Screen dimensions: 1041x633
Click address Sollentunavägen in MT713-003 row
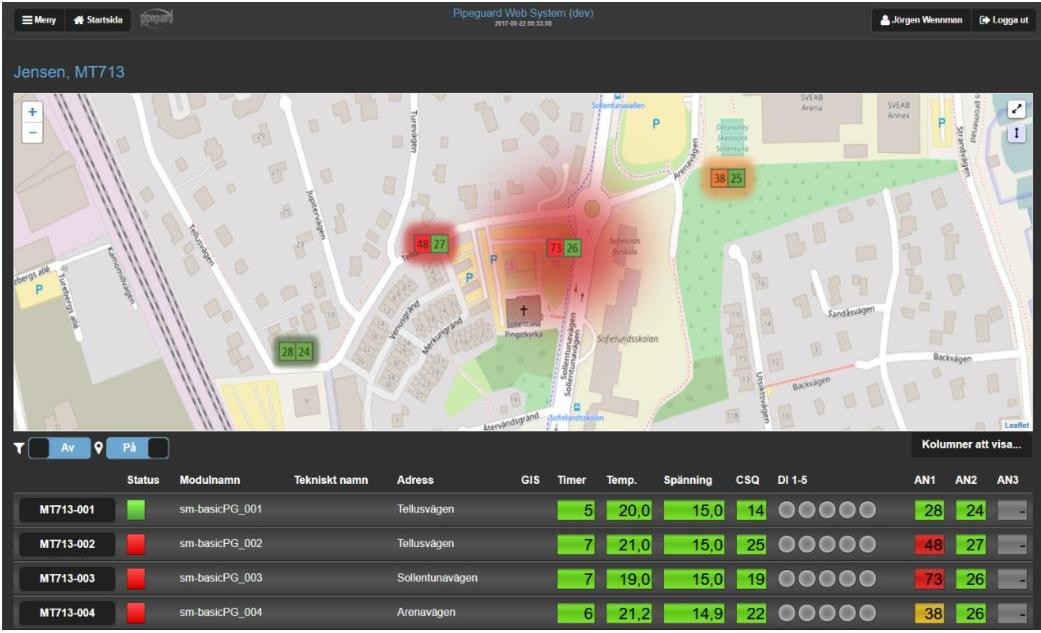pyautogui.click(x=437, y=578)
